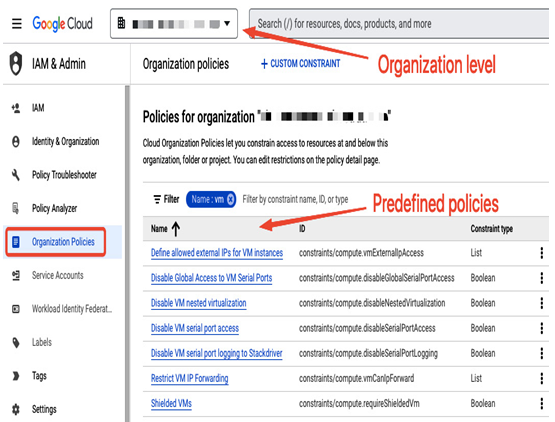Select Organization Policies in sidebar
The image size is (555, 422).
click(x=55, y=242)
